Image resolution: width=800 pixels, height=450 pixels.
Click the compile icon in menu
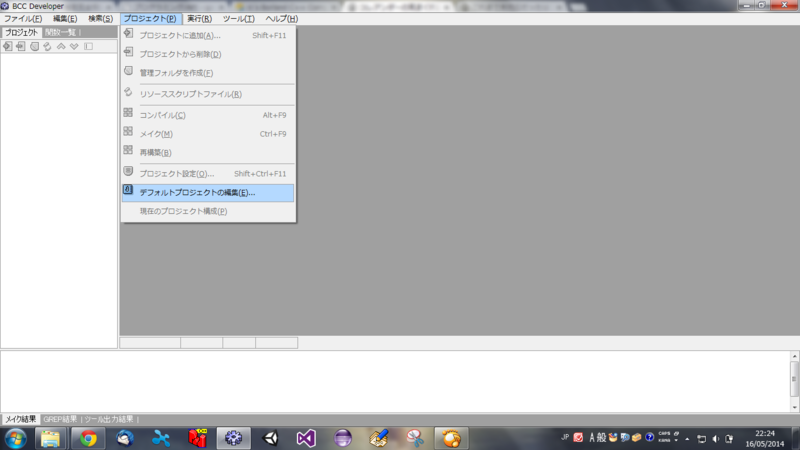(128, 113)
